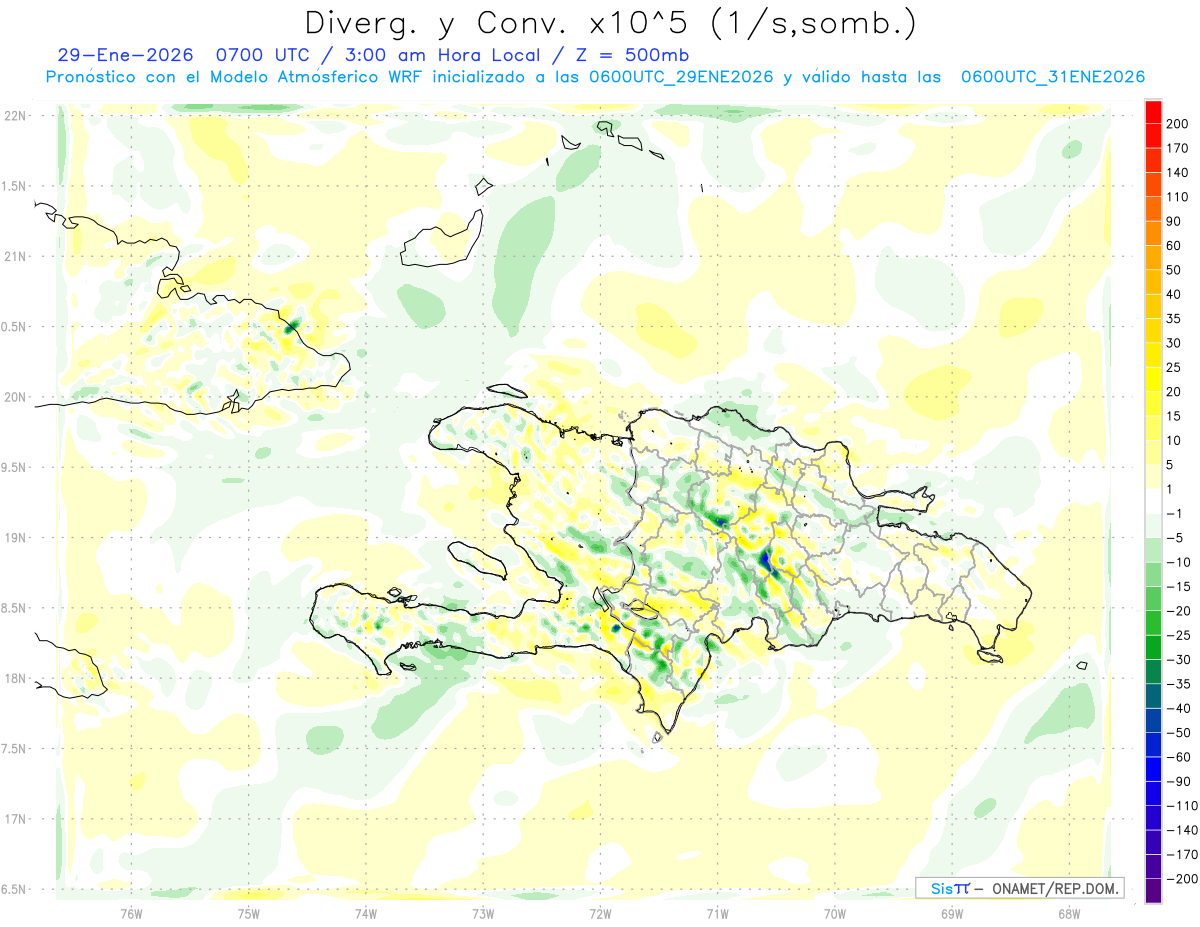Click the positive "140" color scale value
Viewport: 1200px width, 927px height.
point(1178,173)
